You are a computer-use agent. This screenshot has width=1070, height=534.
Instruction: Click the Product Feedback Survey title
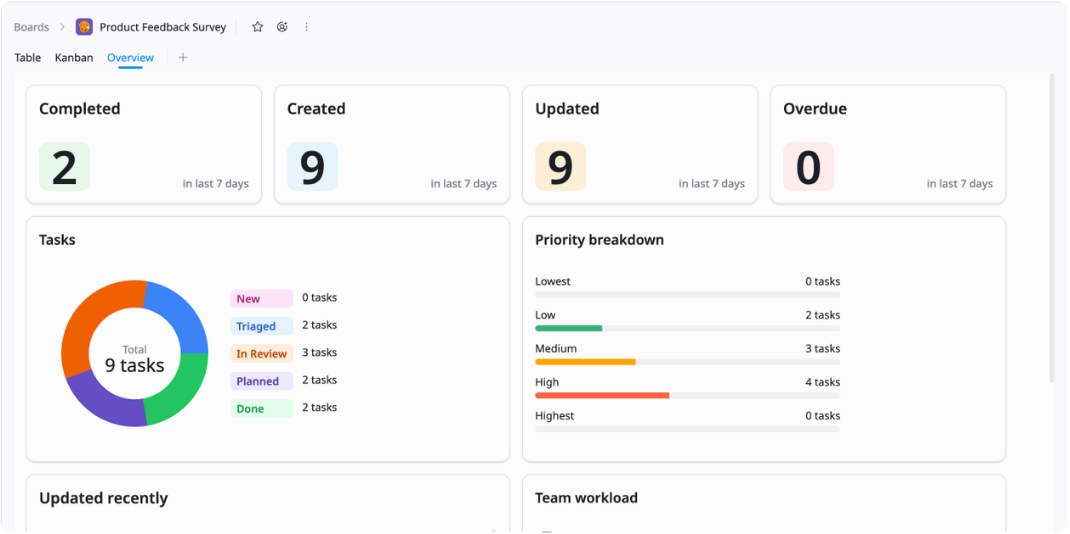pyautogui.click(x=162, y=27)
